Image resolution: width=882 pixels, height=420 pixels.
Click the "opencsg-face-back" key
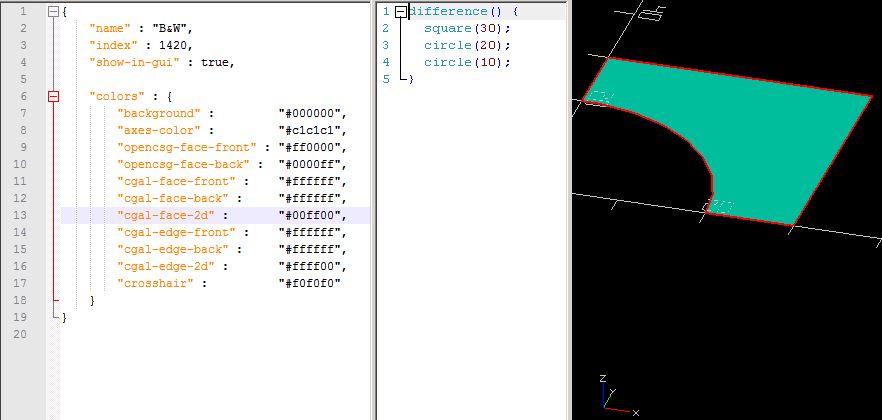(183, 164)
